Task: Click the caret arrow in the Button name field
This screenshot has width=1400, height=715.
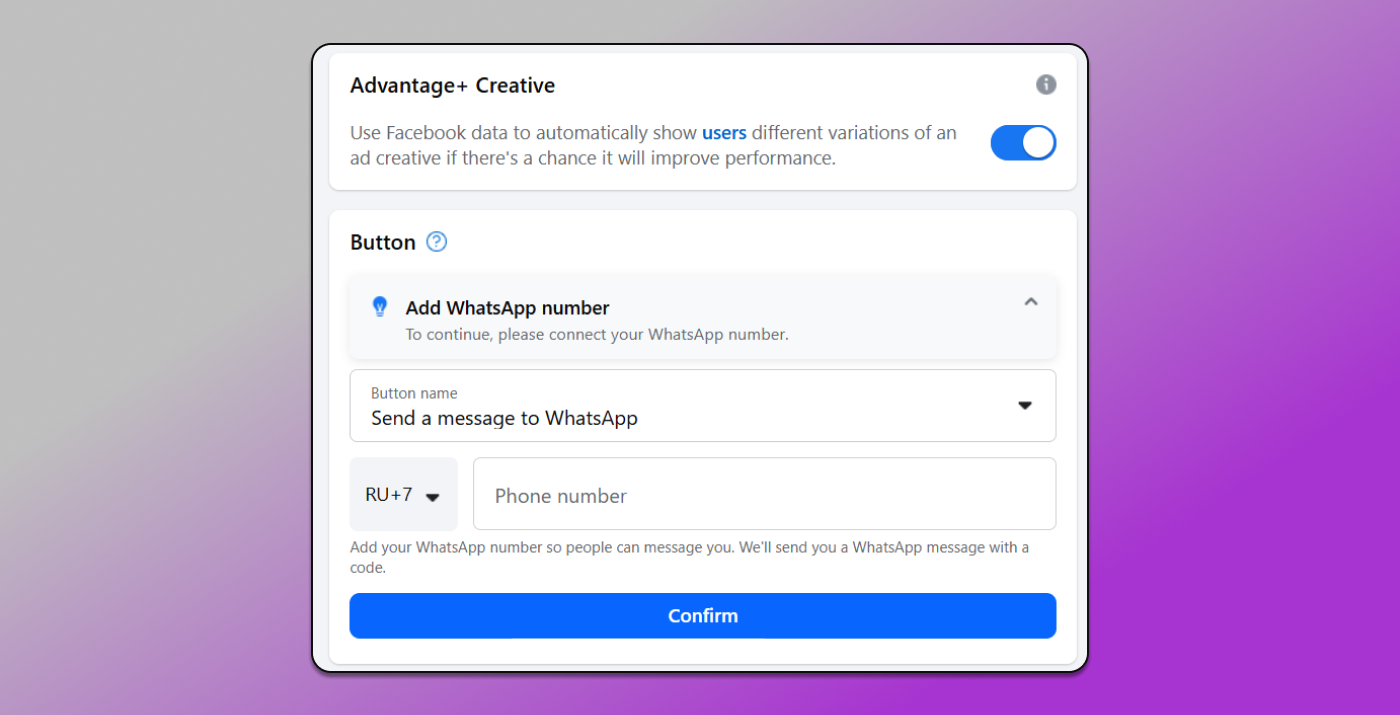Action: [x=1025, y=405]
